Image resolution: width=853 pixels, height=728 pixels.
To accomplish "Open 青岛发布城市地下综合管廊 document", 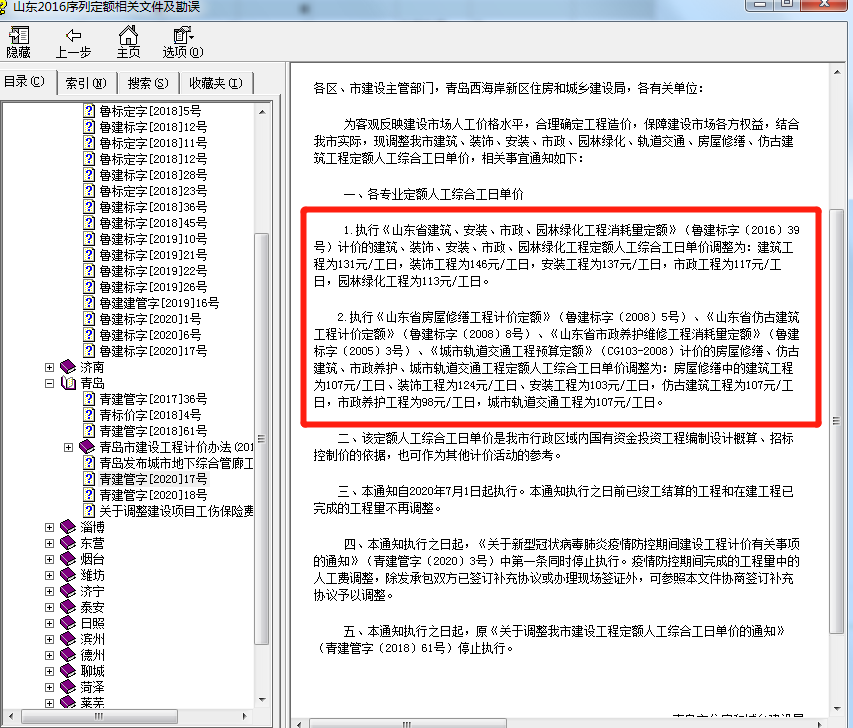I will 176,463.
